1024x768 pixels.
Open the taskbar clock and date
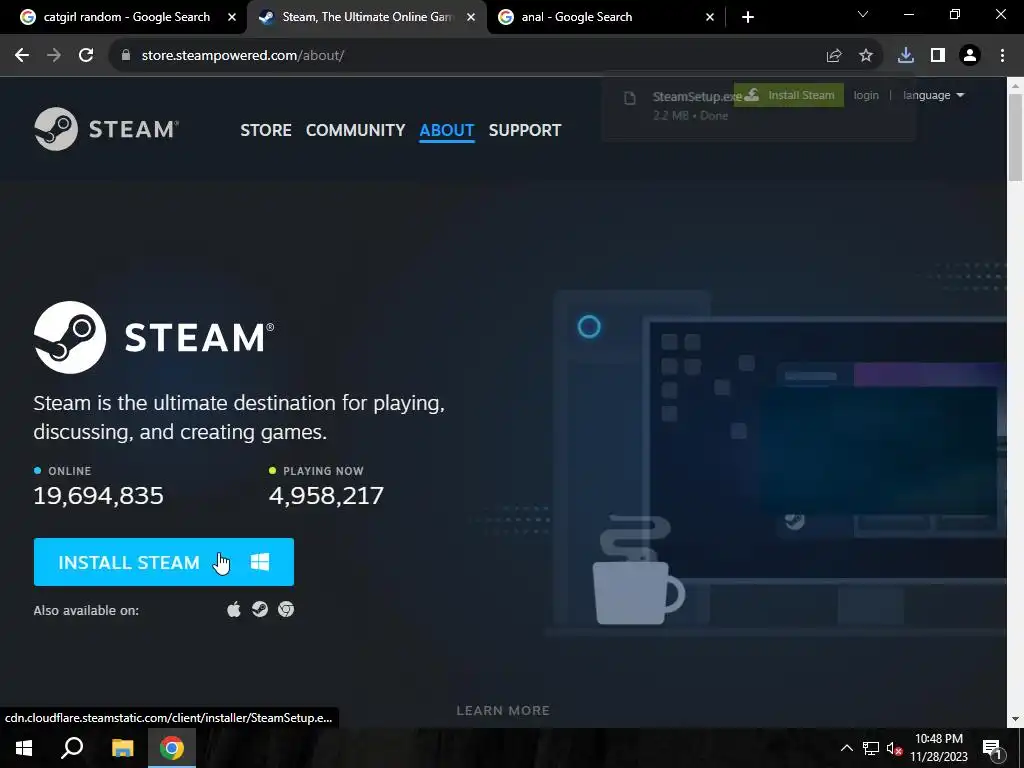(939, 748)
